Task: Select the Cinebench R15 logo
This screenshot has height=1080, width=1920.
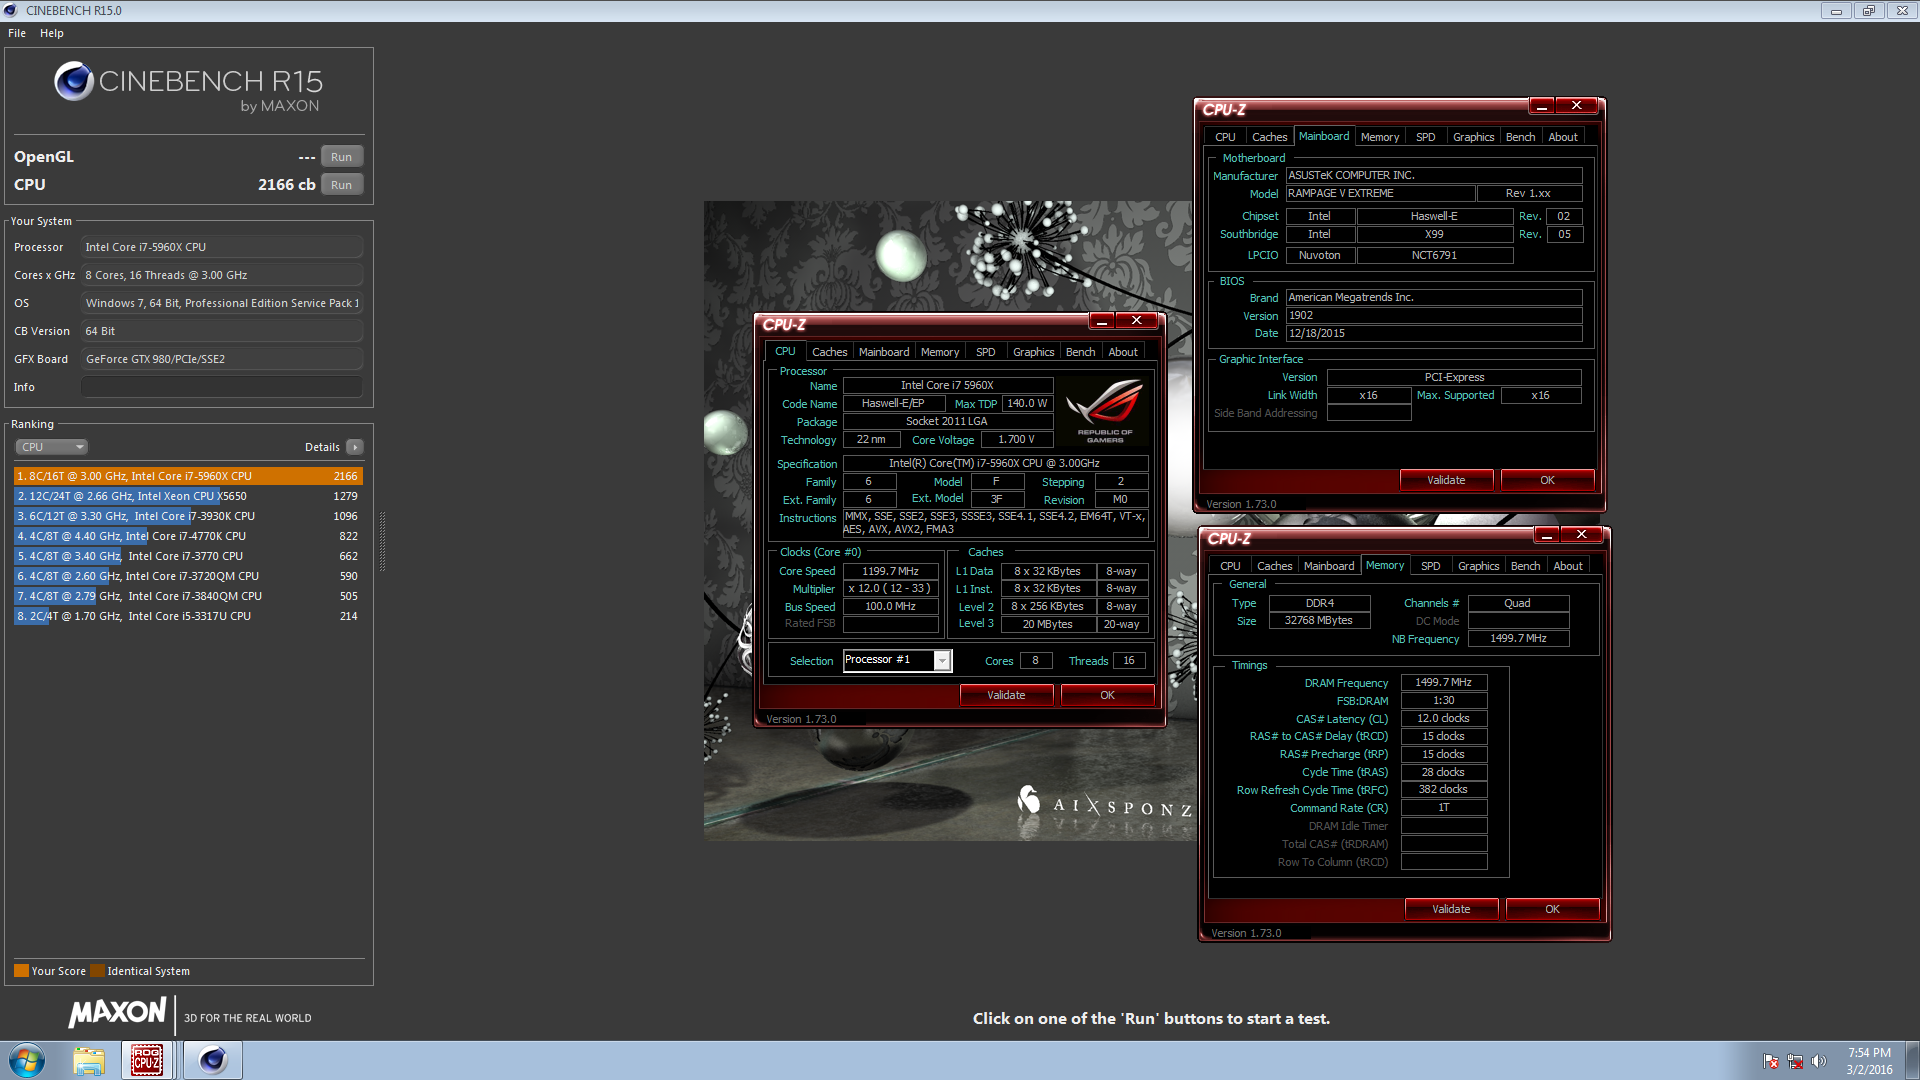Action: click(189, 86)
